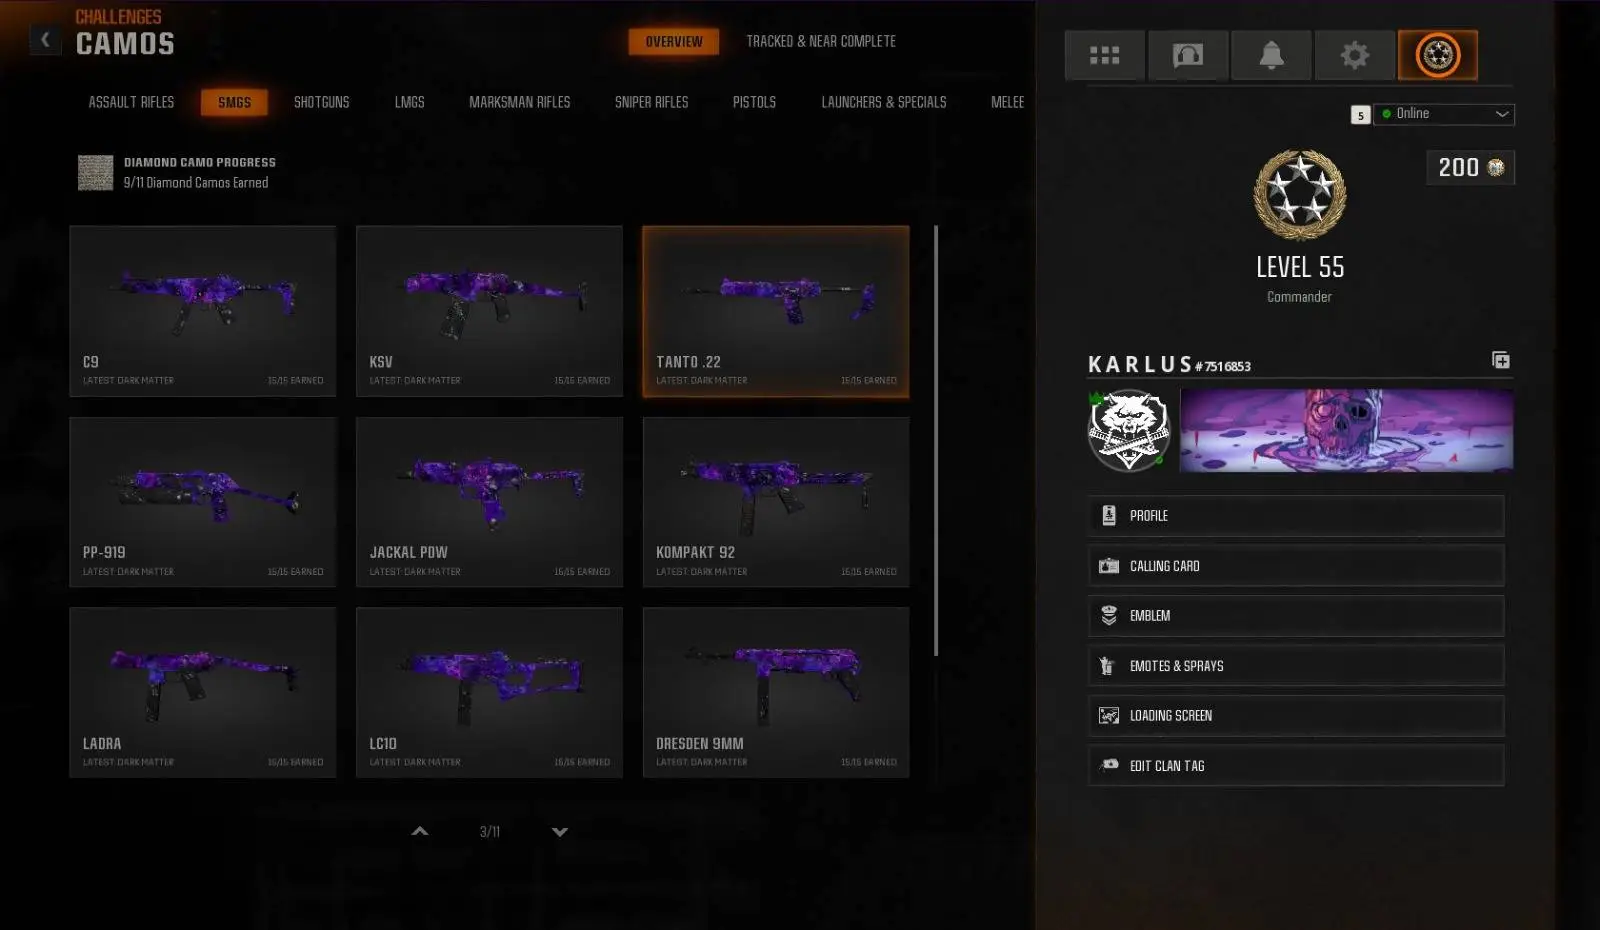Open the notifications bell icon
1600x930 pixels.
click(1271, 55)
